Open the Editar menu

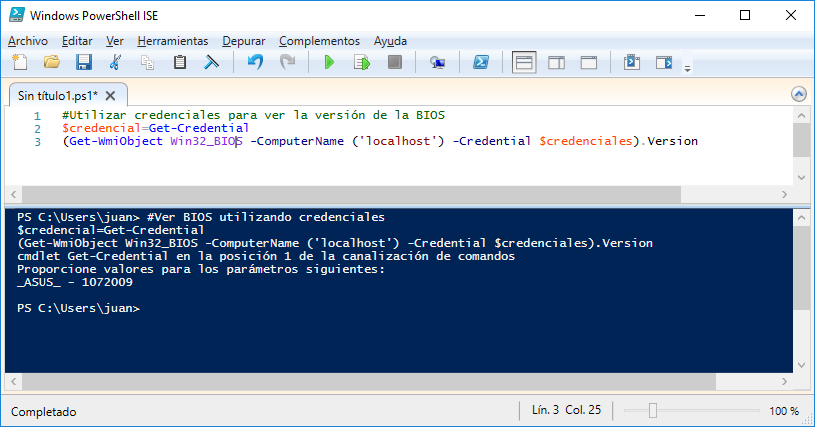pos(77,41)
